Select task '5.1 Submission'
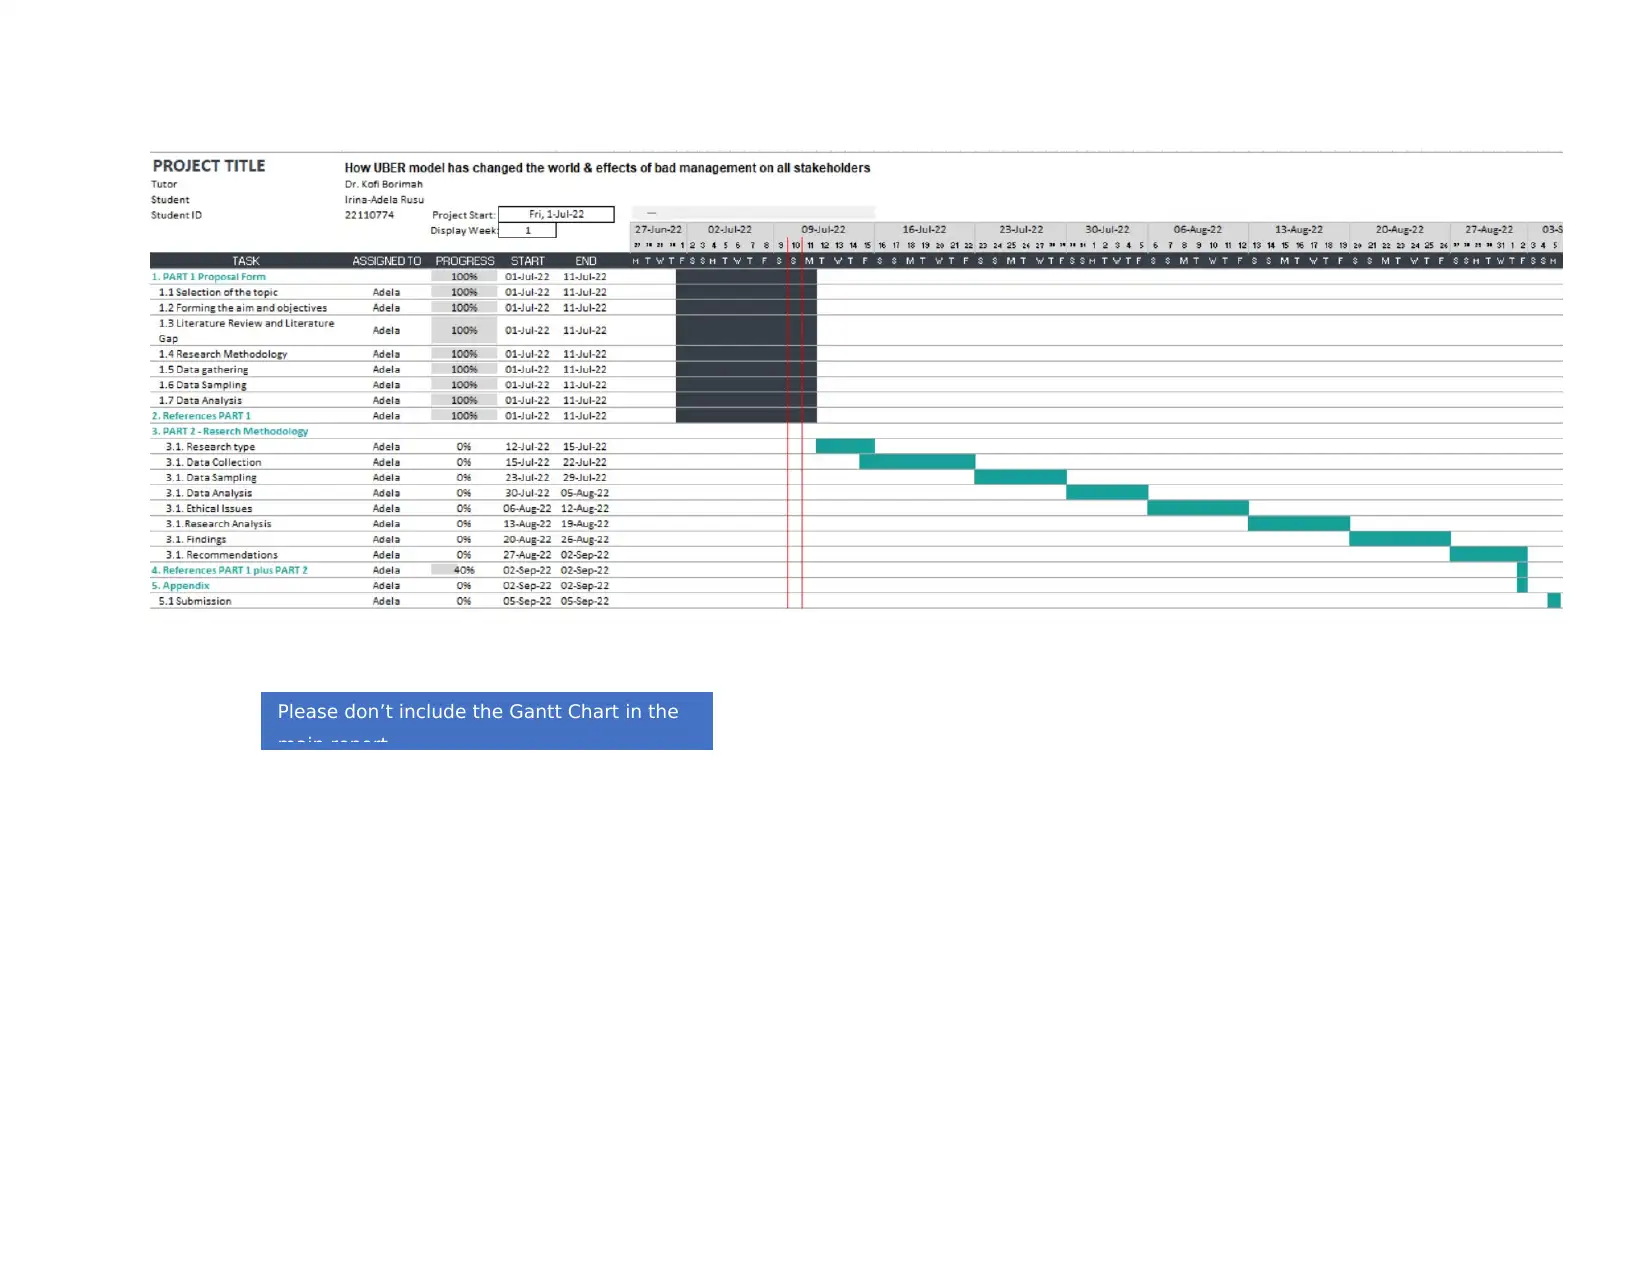The width and height of the screenshot is (1651, 1275). [195, 602]
